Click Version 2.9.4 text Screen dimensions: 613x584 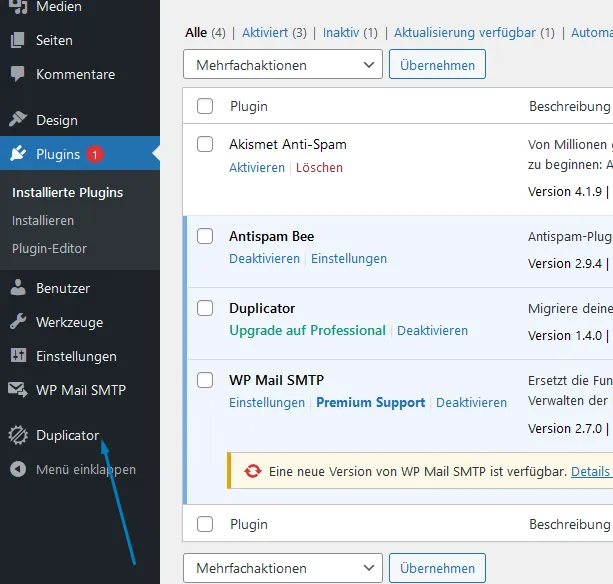[x=565, y=263]
